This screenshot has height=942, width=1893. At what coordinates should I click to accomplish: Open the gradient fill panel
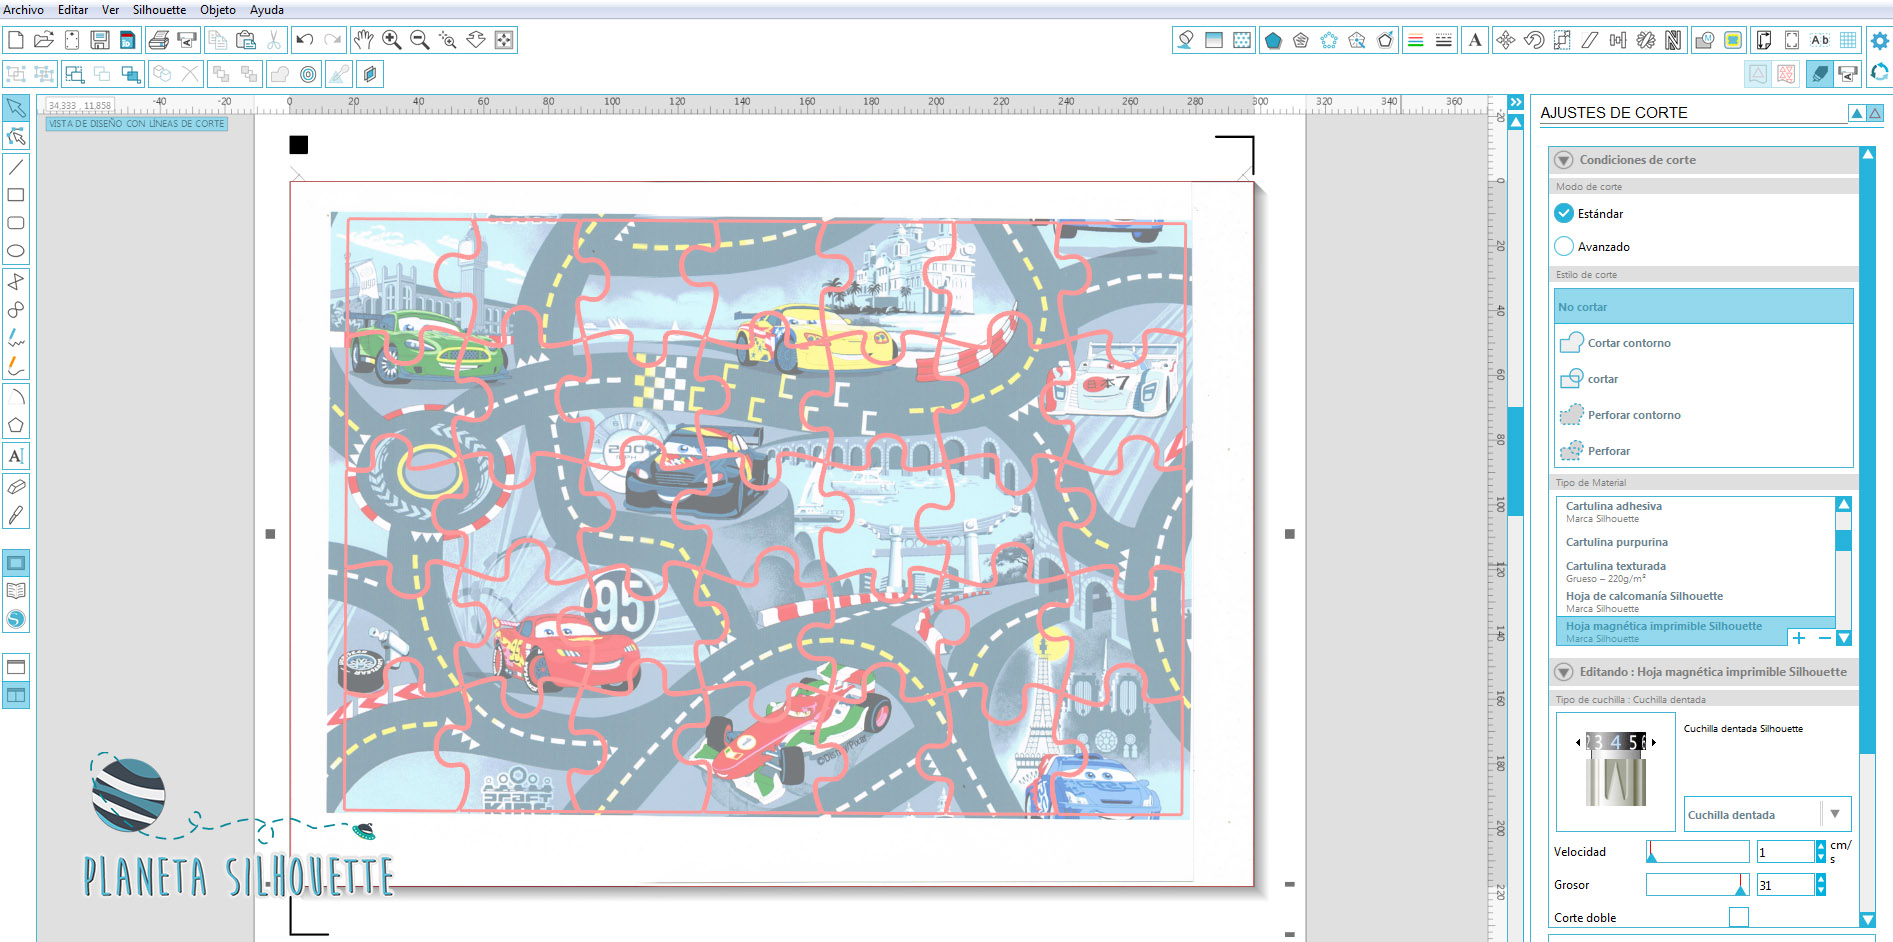click(1214, 40)
